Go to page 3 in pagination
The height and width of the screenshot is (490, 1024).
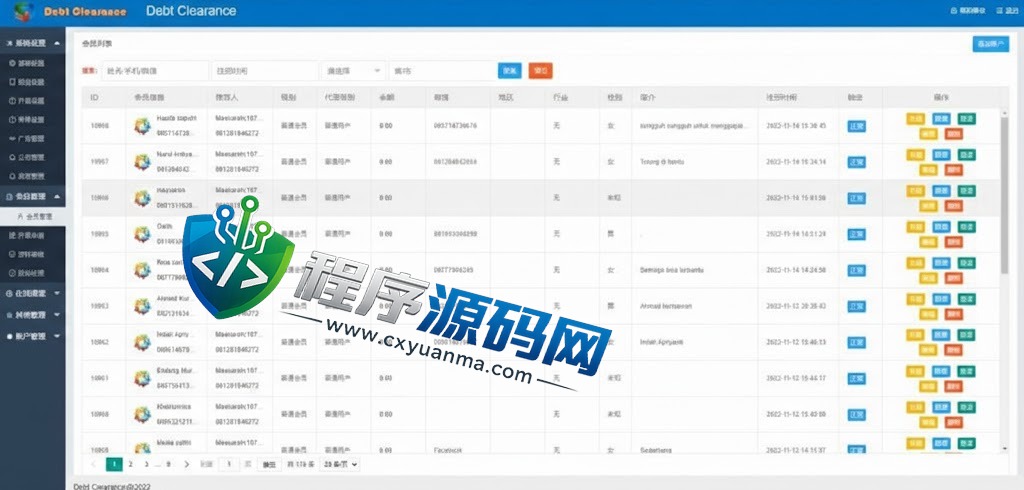point(146,464)
